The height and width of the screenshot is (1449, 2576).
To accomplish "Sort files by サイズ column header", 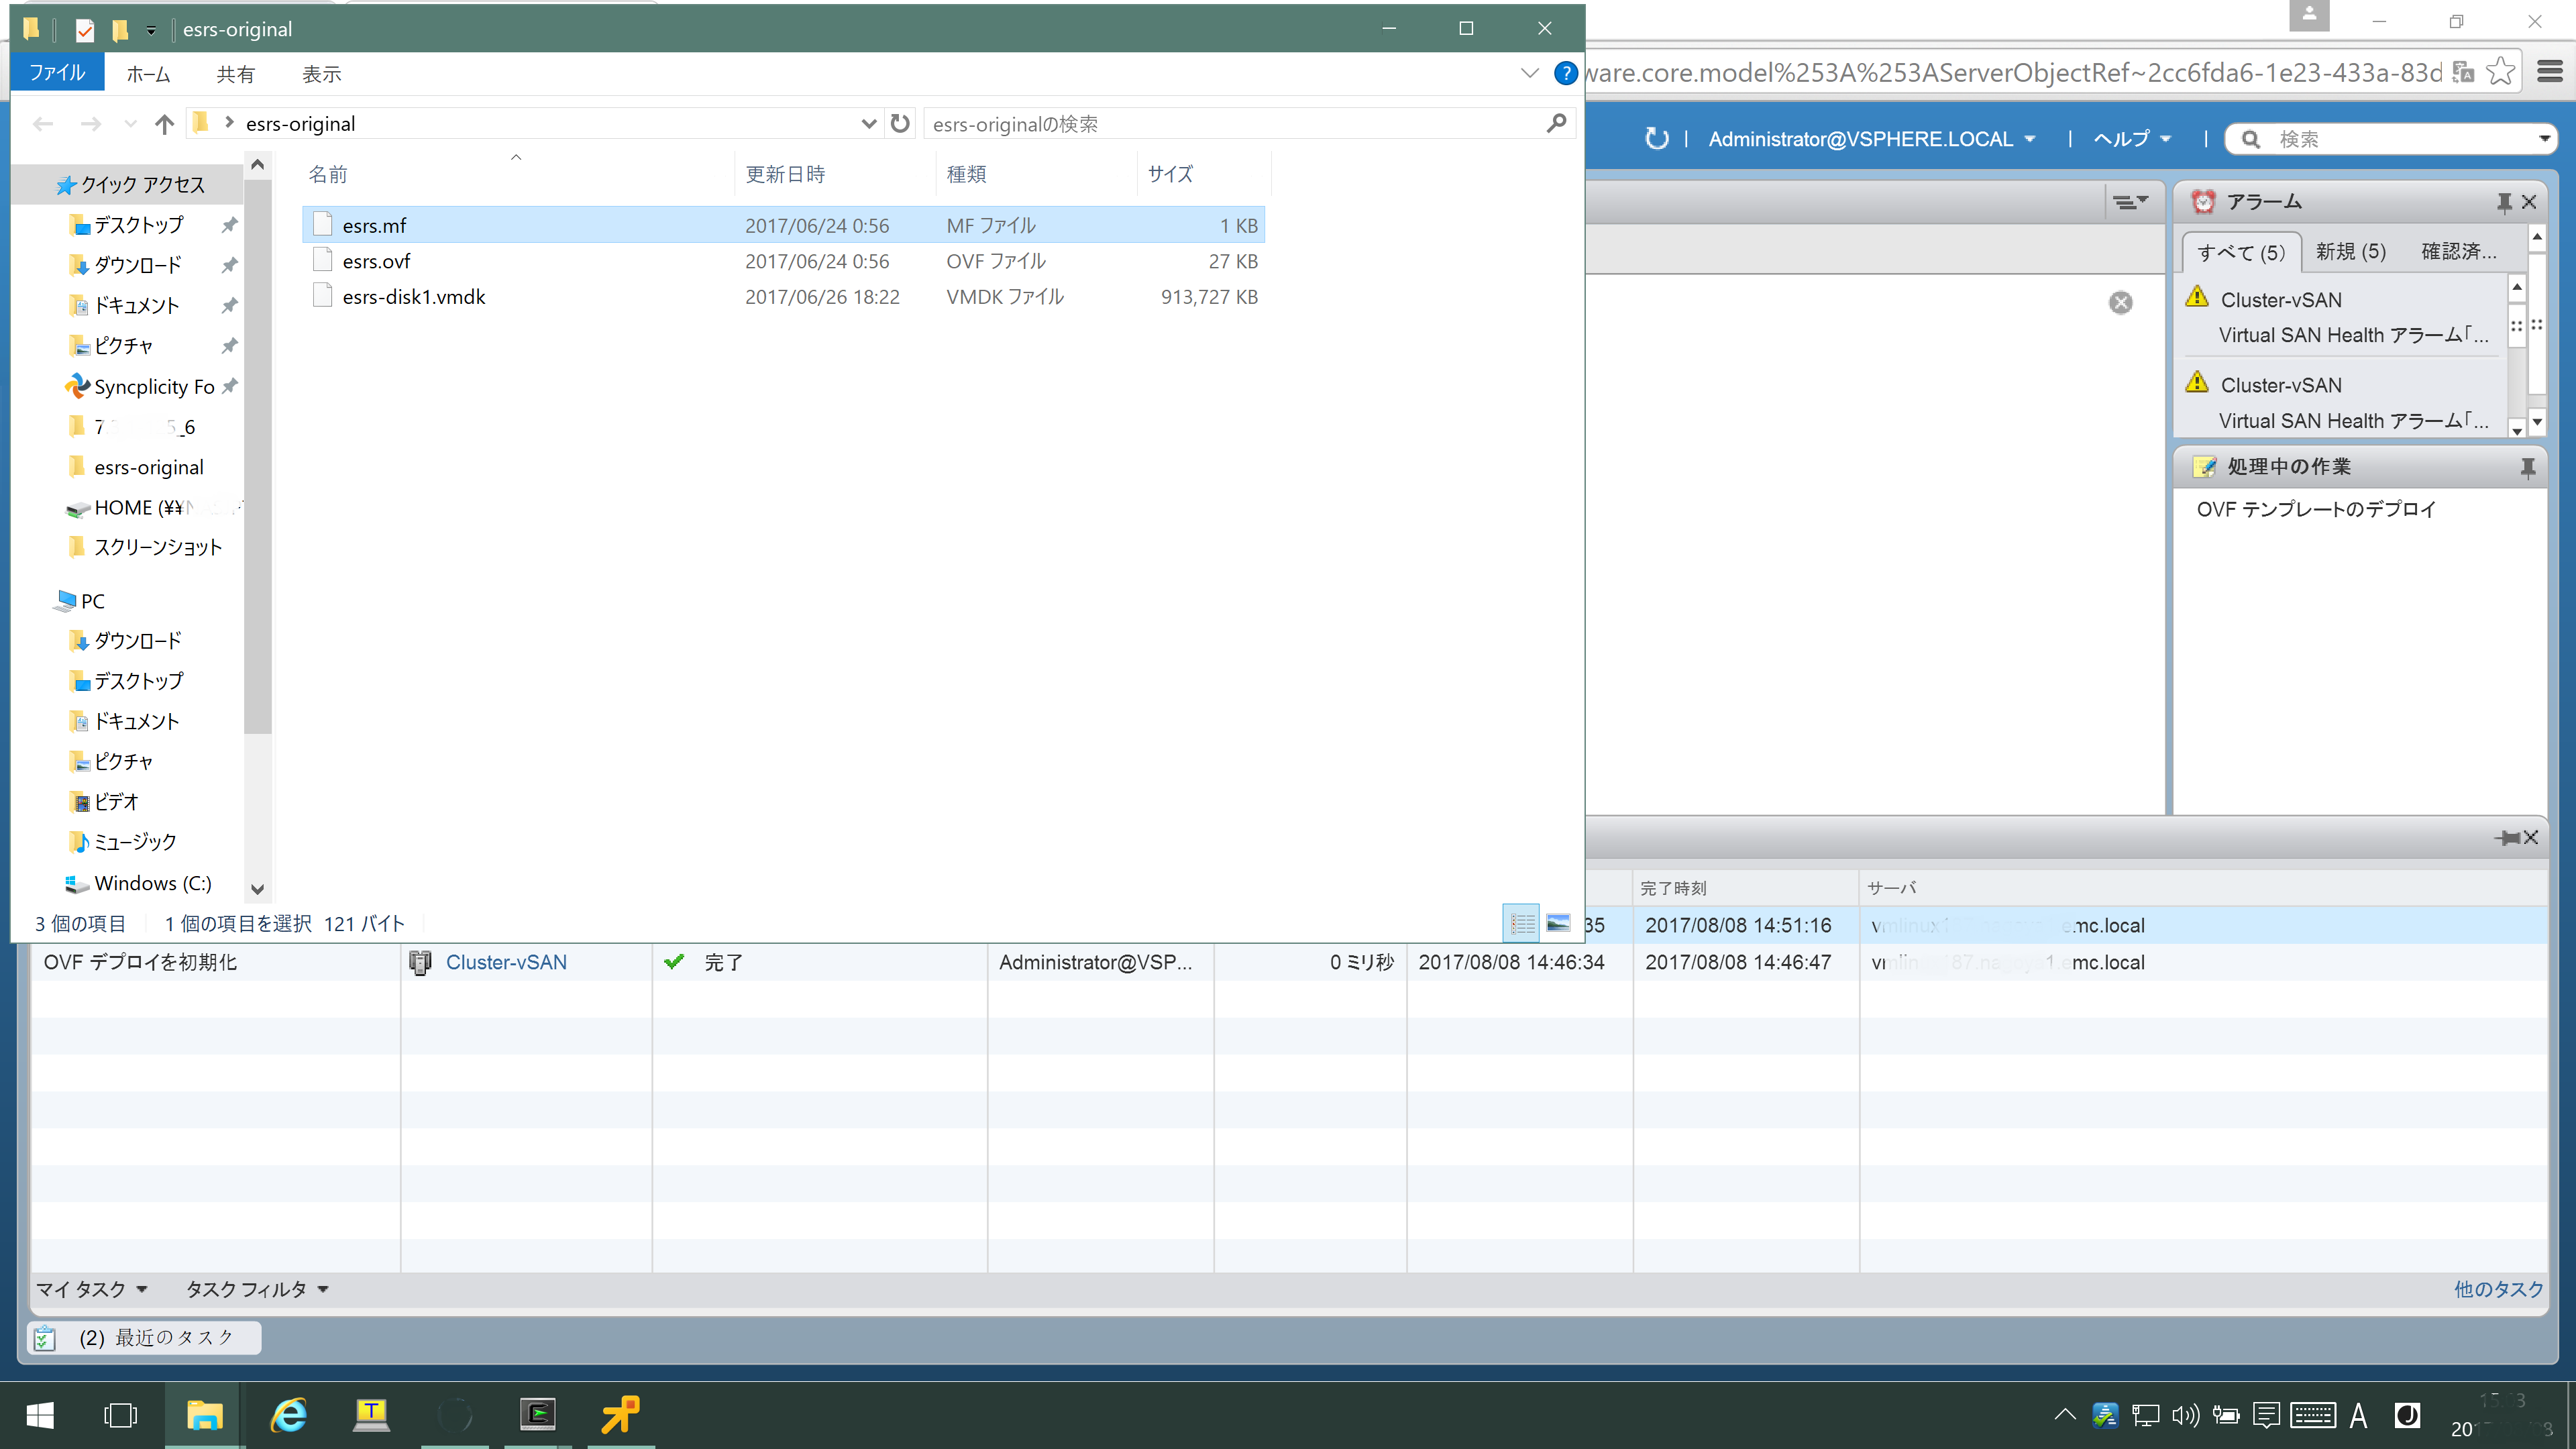I will tap(1203, 174).
